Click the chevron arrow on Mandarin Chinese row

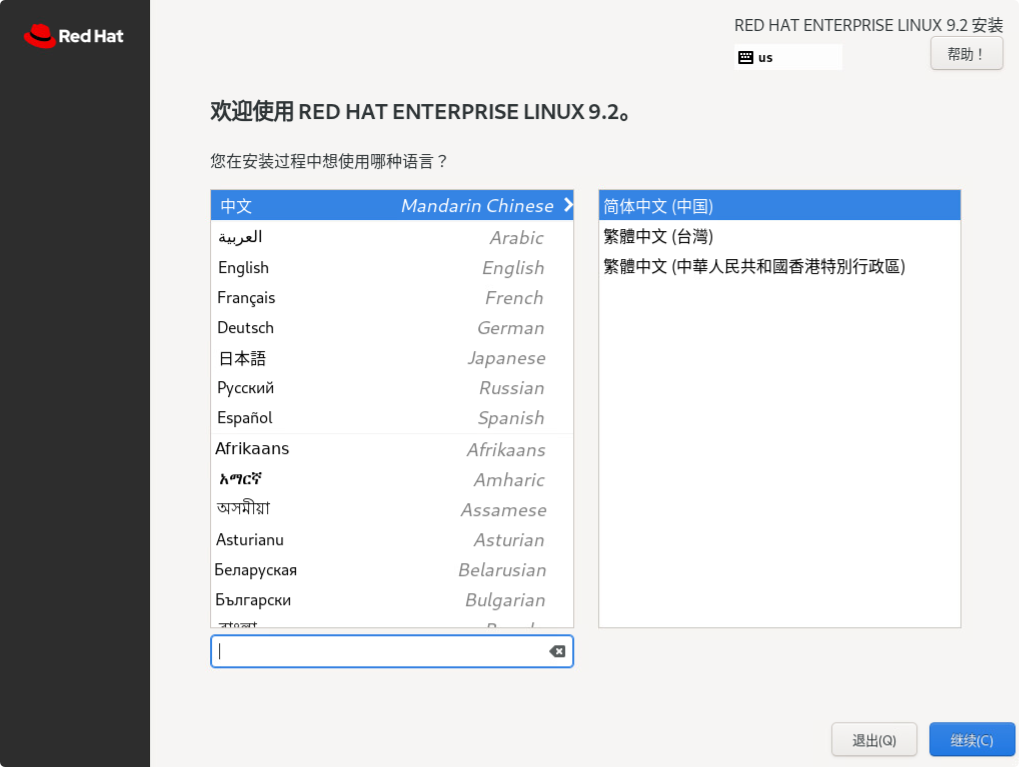pyautogui.click(x=568, y=205)
